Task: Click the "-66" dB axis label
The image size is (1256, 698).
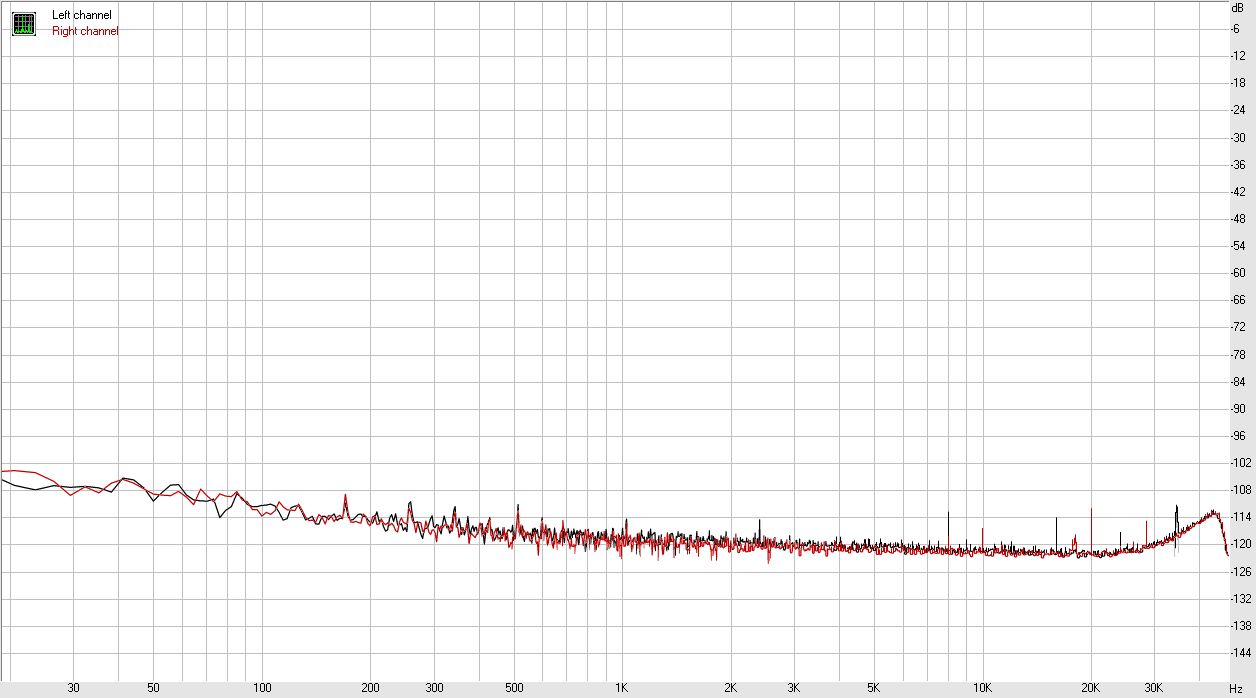Action: tap(1238, 300)
